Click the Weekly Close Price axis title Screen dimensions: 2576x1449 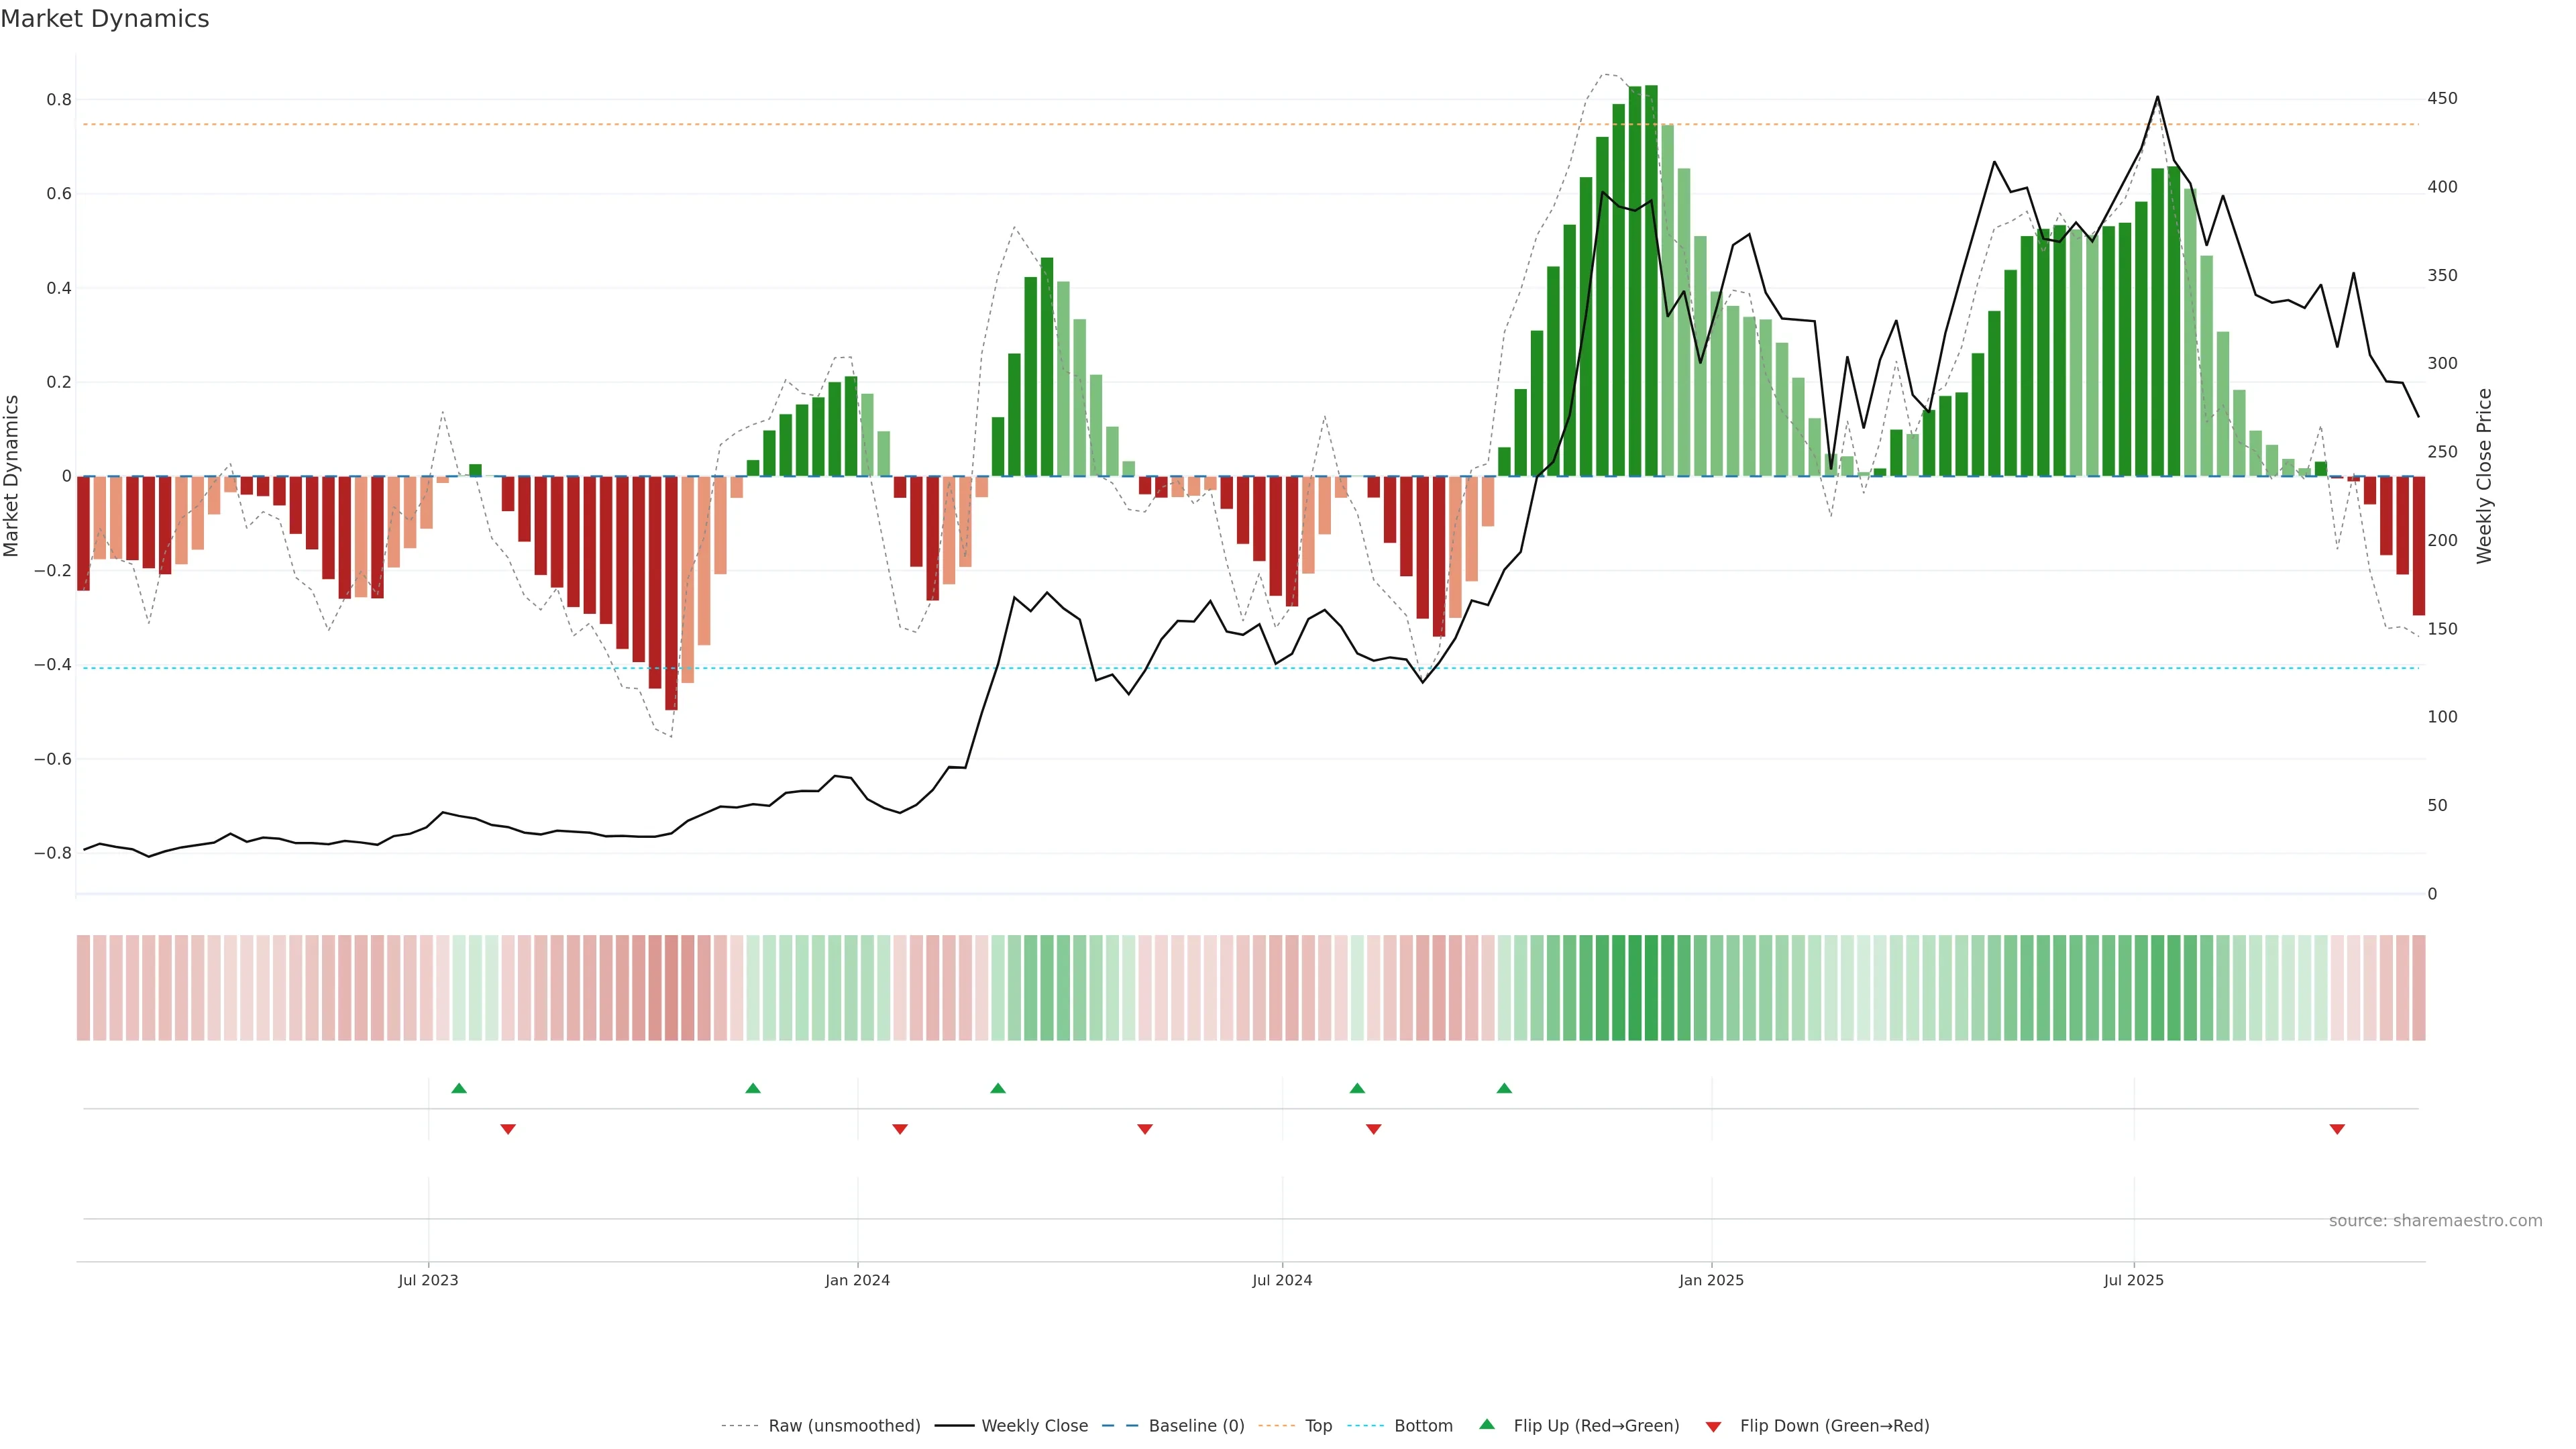click(x=2484, y=476)
